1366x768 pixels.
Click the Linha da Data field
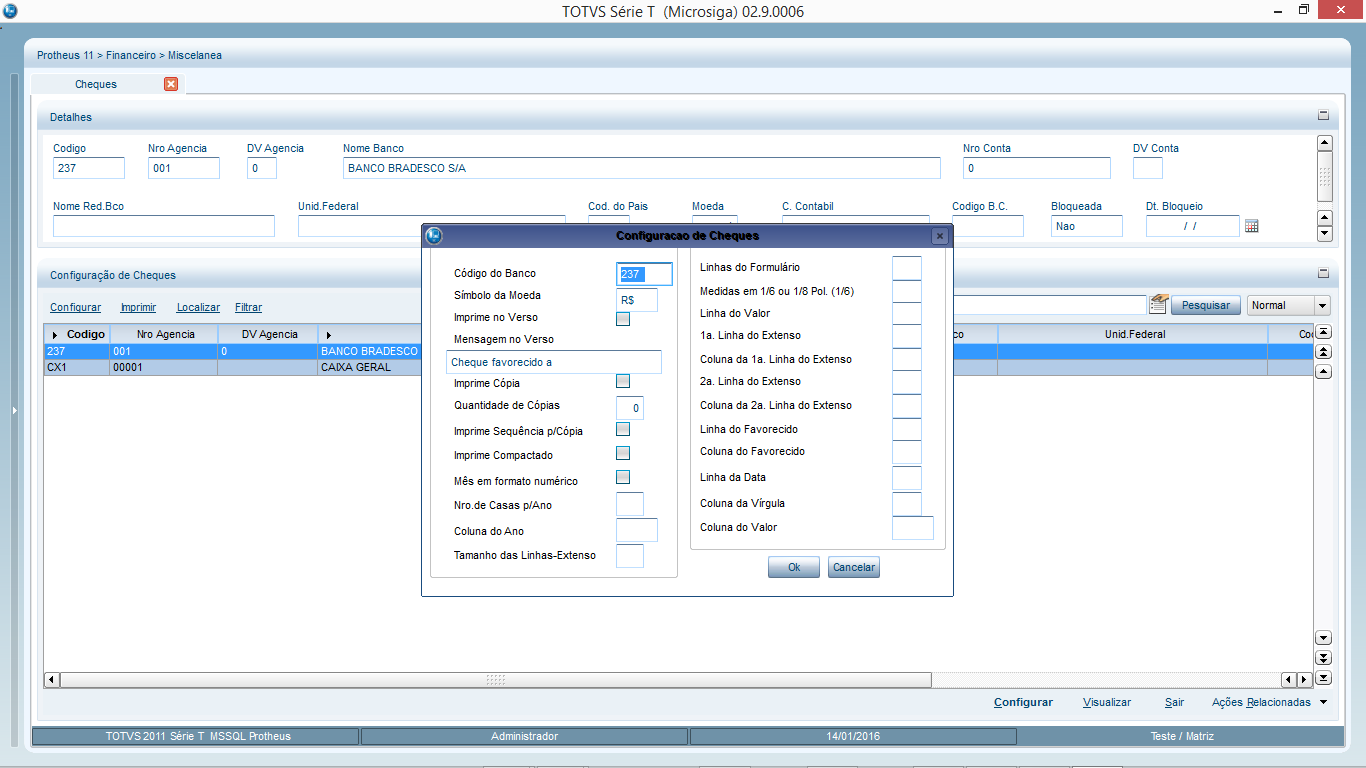pyautogui.click(x=907, y=478)
